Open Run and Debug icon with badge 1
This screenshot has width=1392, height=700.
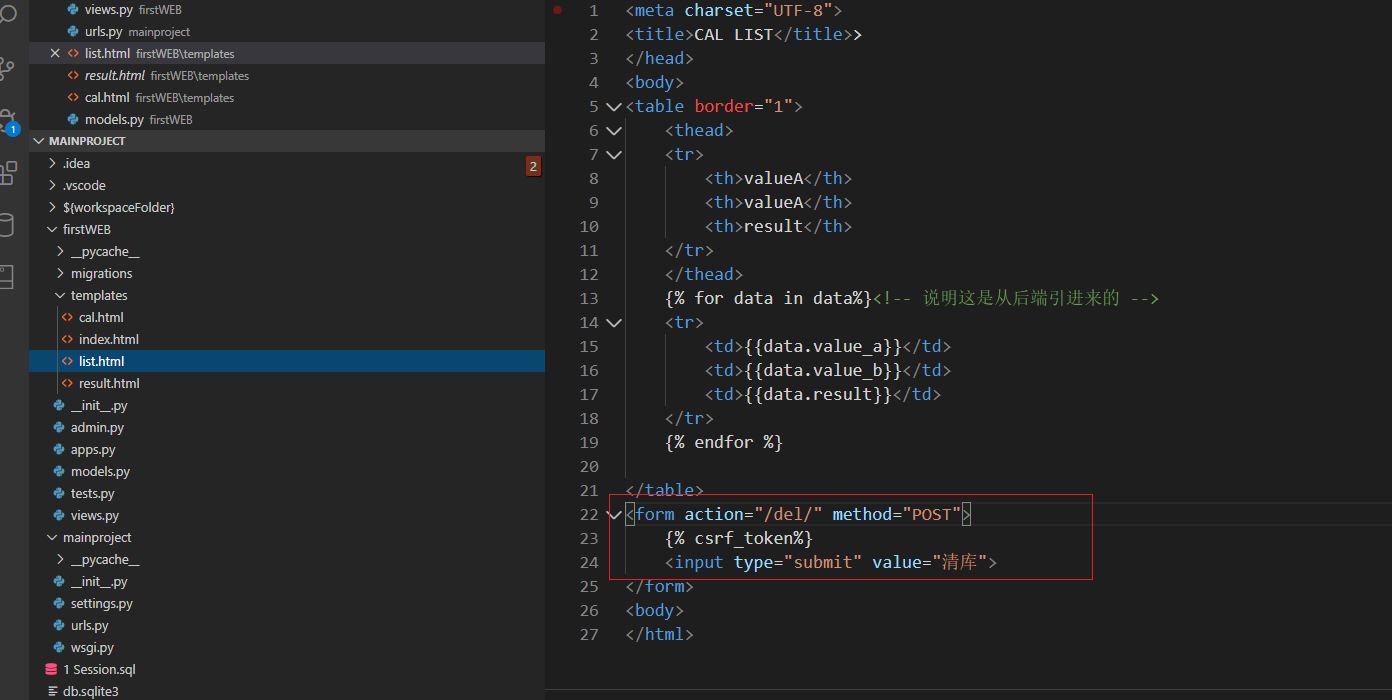[x=8, y=121]
